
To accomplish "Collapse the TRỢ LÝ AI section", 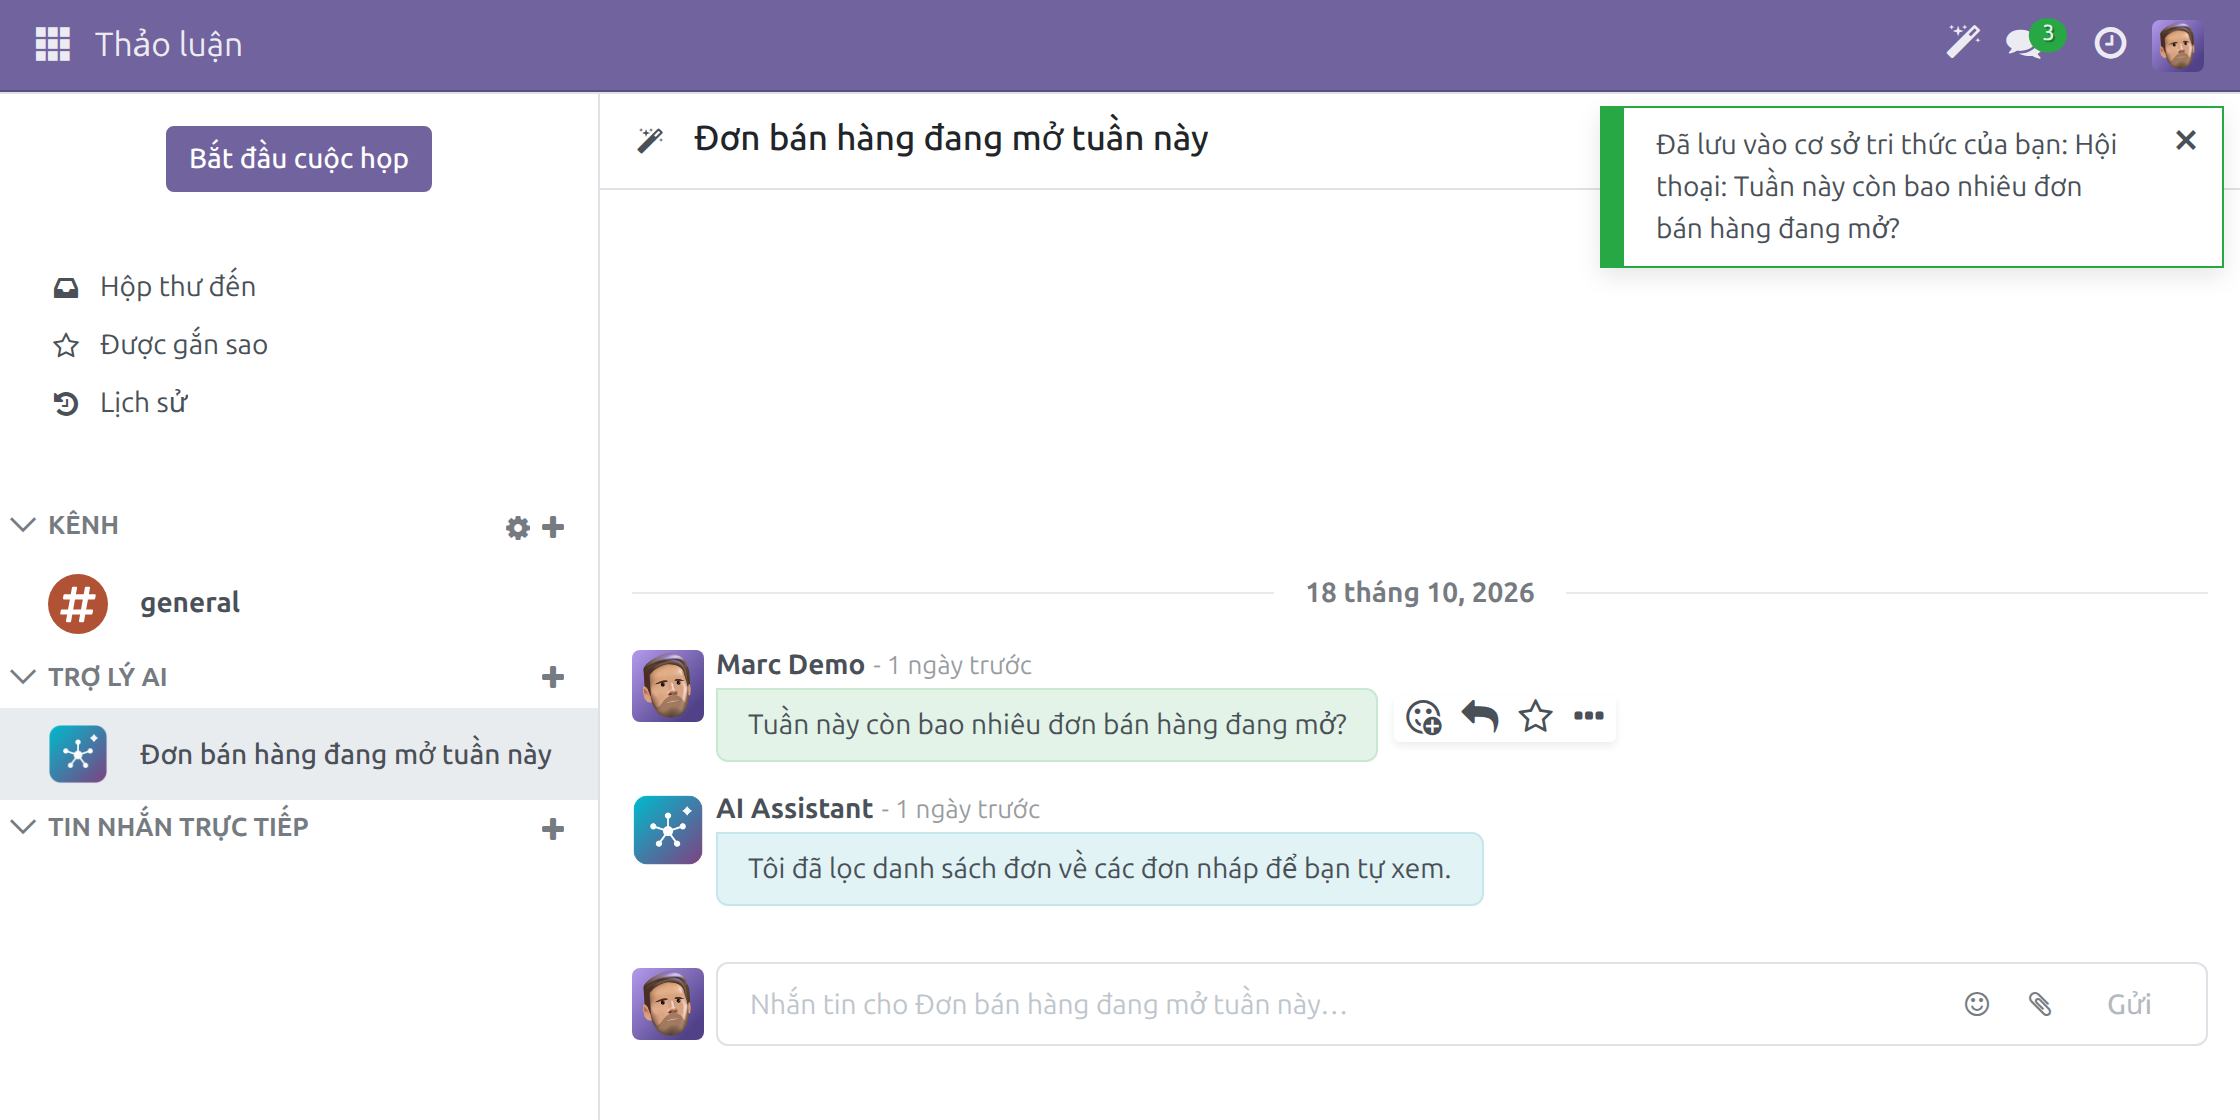I will coord(23,677).
